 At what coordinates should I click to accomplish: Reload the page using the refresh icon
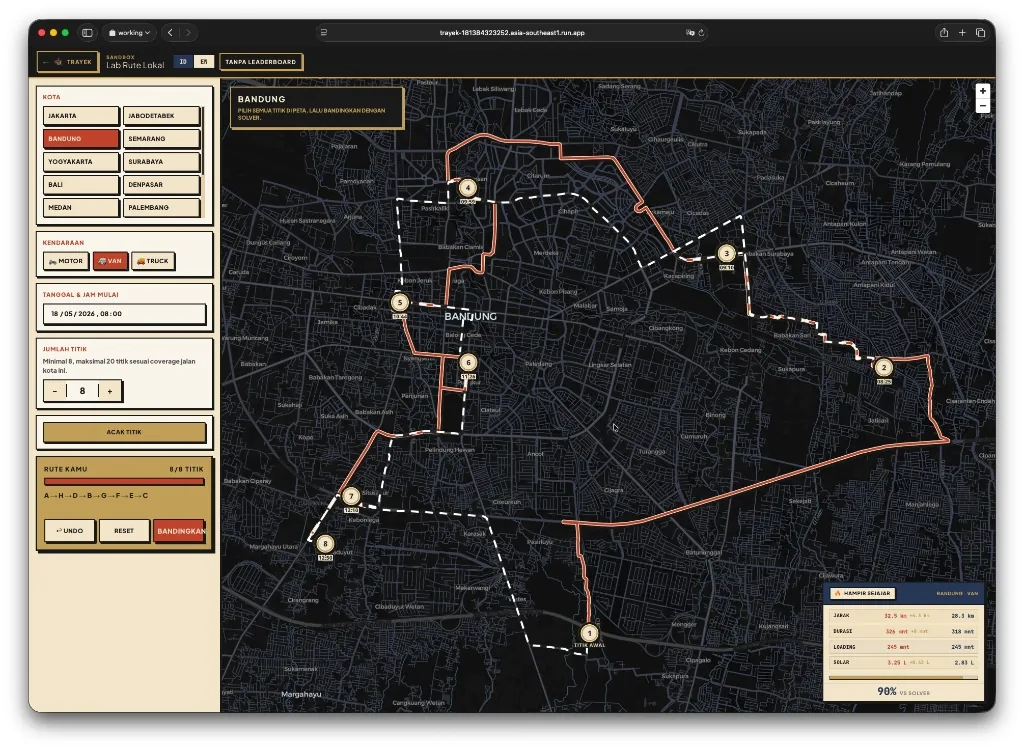coord(701,33)
